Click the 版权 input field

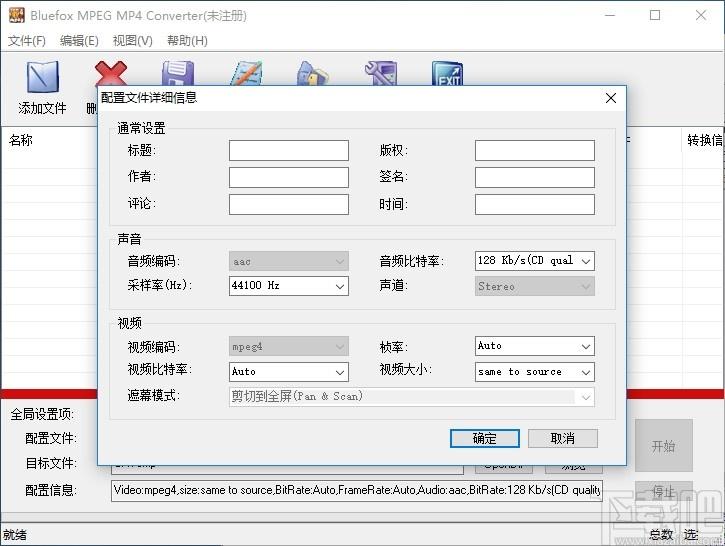(x=535, y=151)
